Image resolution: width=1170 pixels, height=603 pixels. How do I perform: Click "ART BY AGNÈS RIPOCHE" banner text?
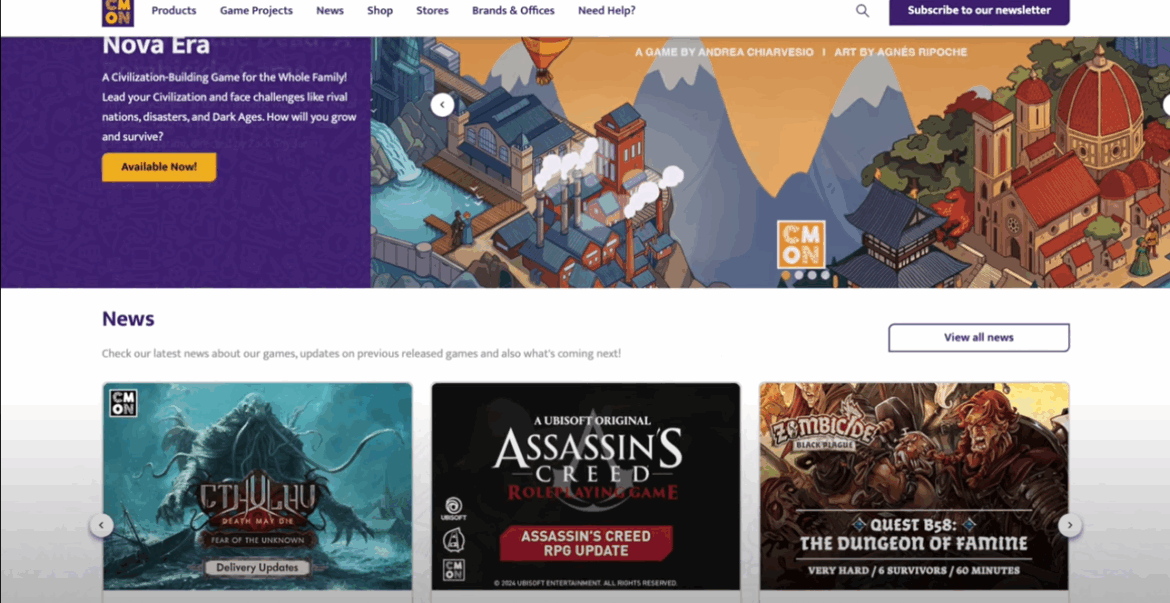901,52
